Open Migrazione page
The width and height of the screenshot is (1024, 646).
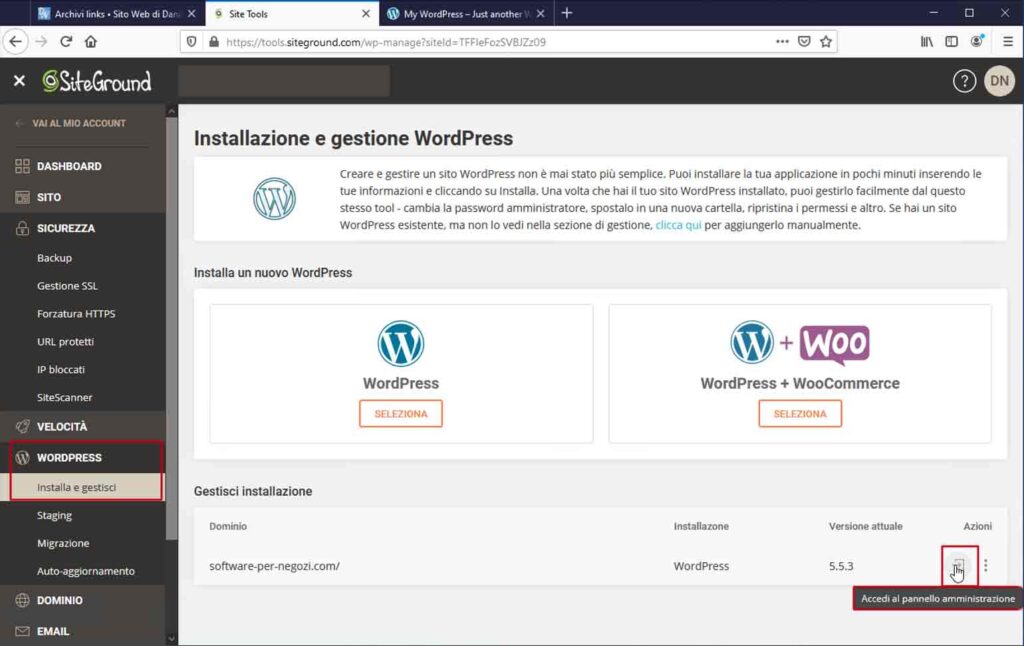click(x=63, y=543)
